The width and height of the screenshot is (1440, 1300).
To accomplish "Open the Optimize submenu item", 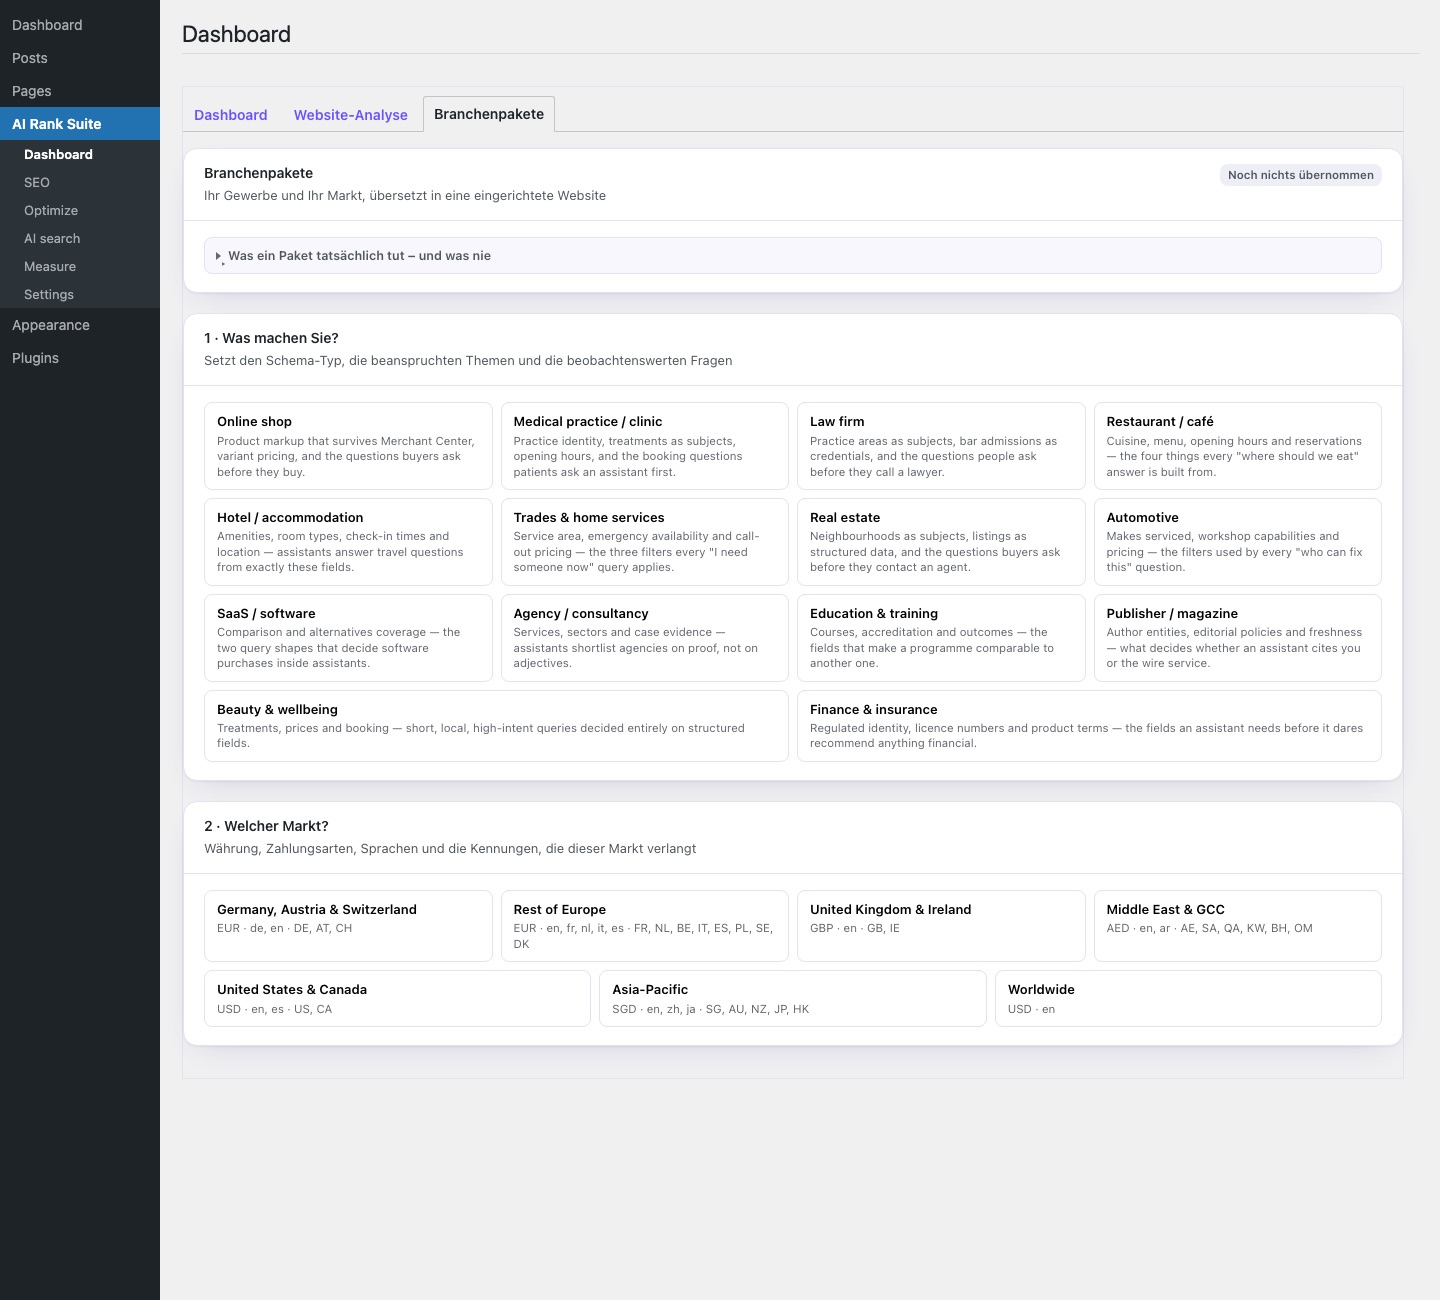I will point(80,210).
